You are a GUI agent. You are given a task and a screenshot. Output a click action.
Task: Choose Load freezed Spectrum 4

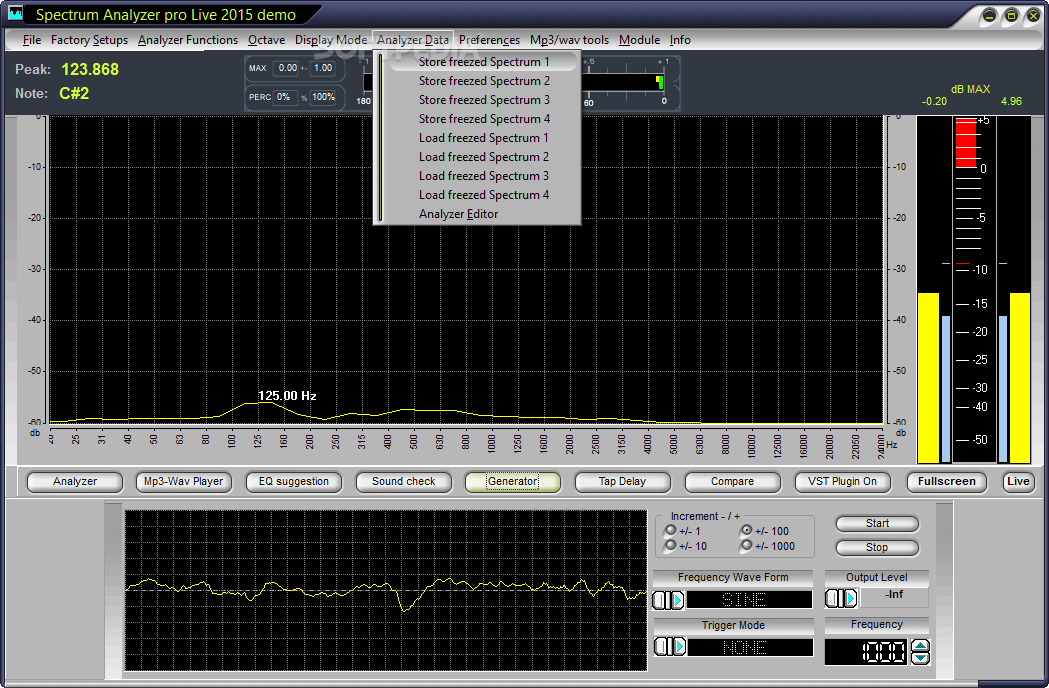(x=483, y=195)
